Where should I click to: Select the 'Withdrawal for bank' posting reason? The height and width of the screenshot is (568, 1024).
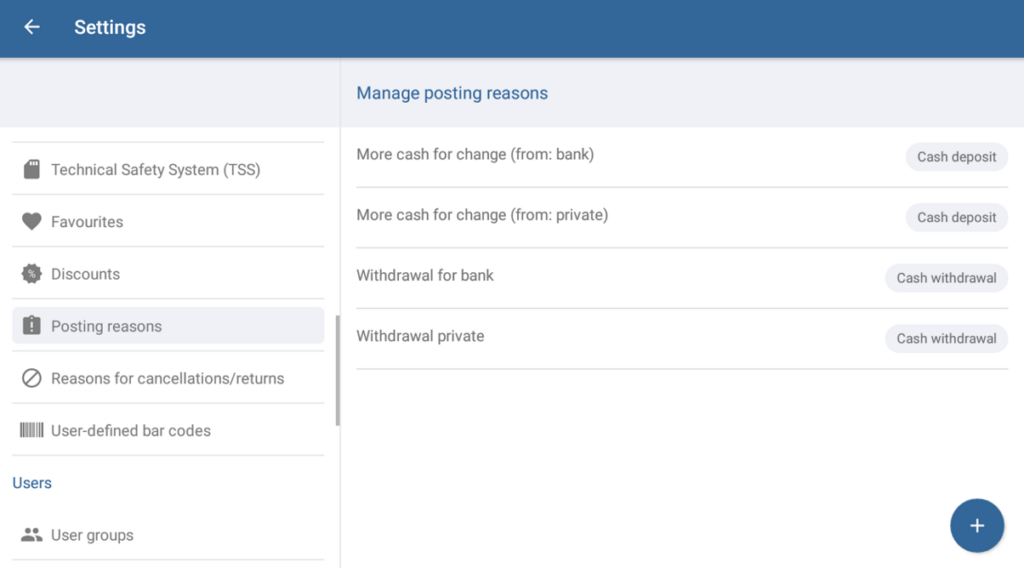[425, 275]
